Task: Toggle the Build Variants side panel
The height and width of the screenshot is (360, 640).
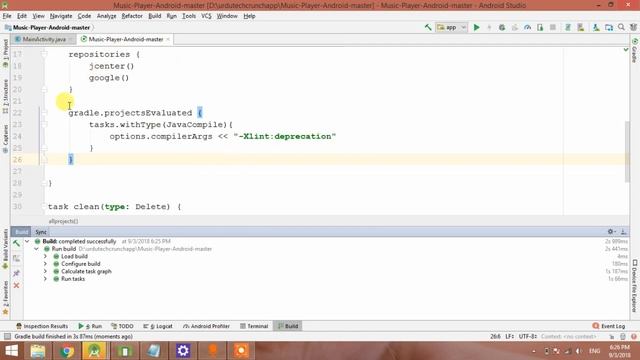Action: point(5,249)
